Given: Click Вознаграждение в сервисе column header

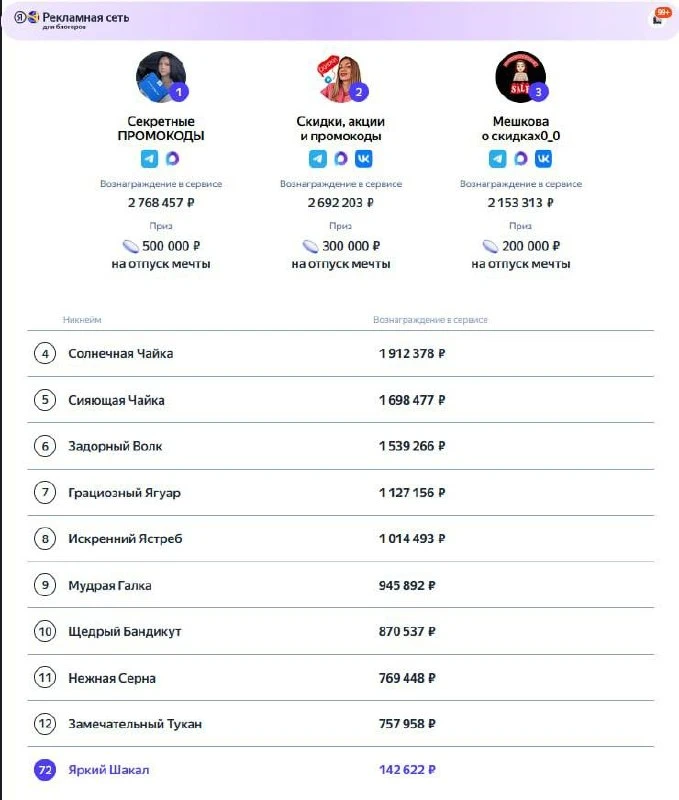Looking at the screenshot, I should pyautogui.click(x=430, y=320).
